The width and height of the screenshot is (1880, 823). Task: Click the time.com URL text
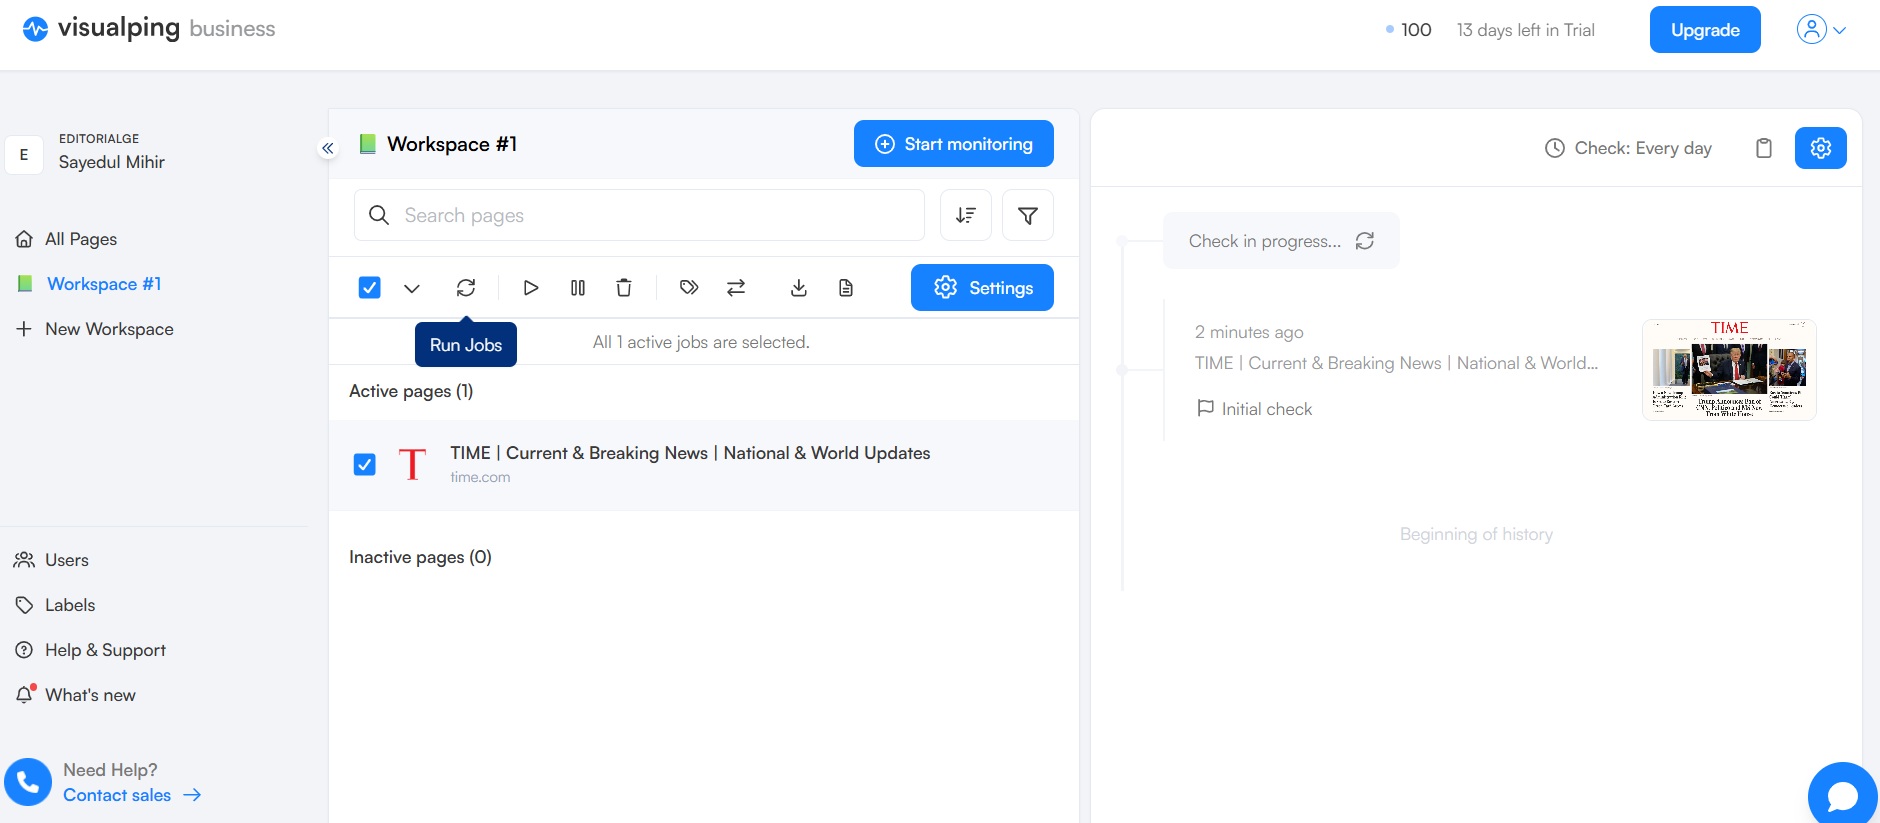click(x=480, y=477)
